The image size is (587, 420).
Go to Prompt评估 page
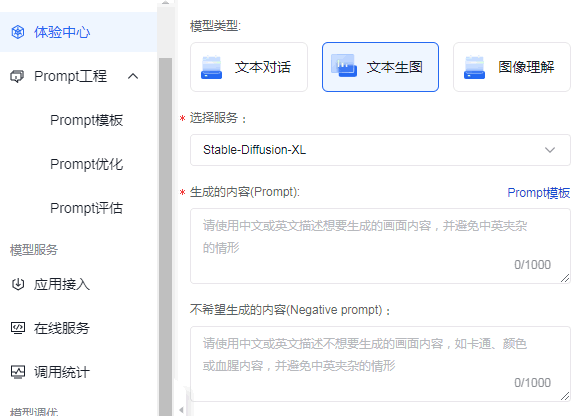[86, 208]
